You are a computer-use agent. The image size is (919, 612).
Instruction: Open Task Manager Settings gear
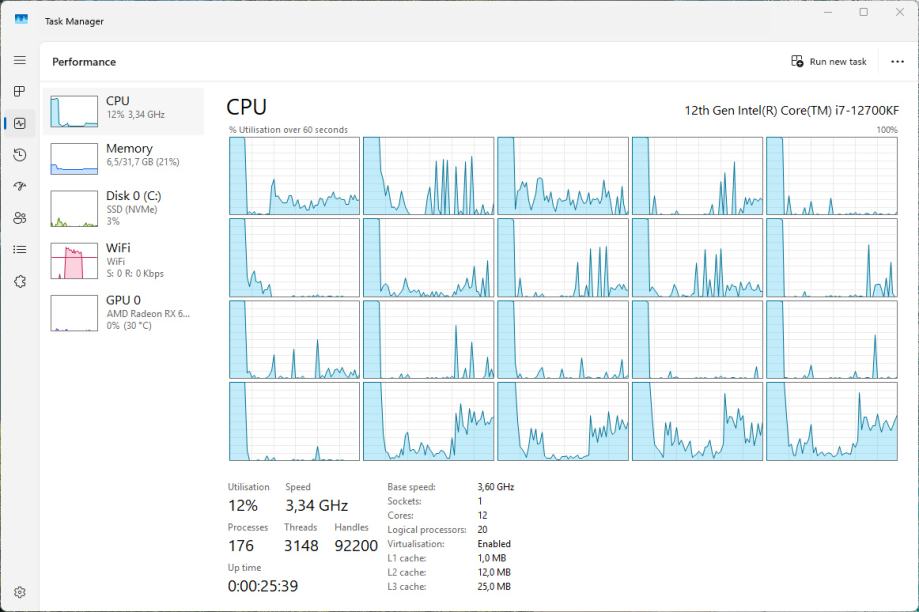(19, 592)
